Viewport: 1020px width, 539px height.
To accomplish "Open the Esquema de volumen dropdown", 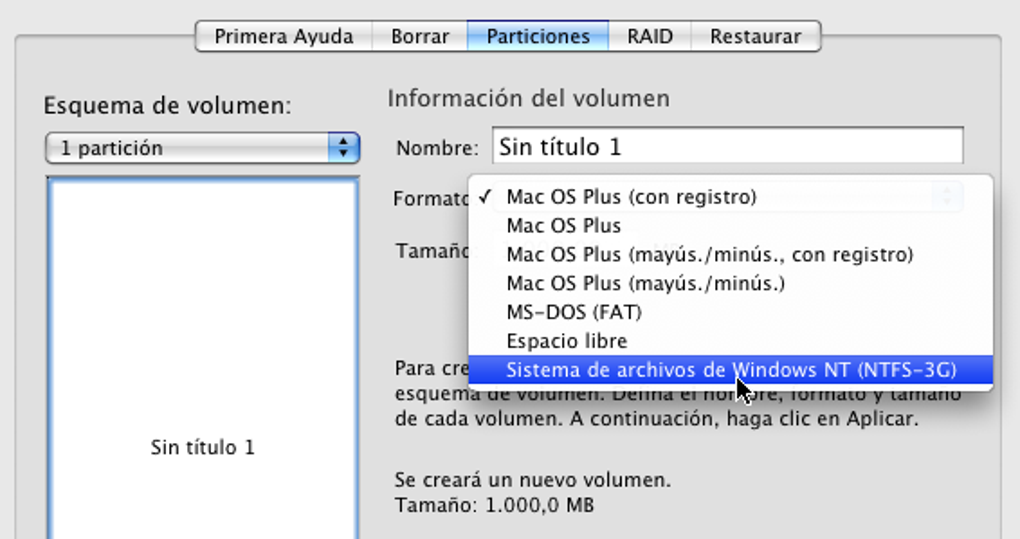I will [202, 148].
